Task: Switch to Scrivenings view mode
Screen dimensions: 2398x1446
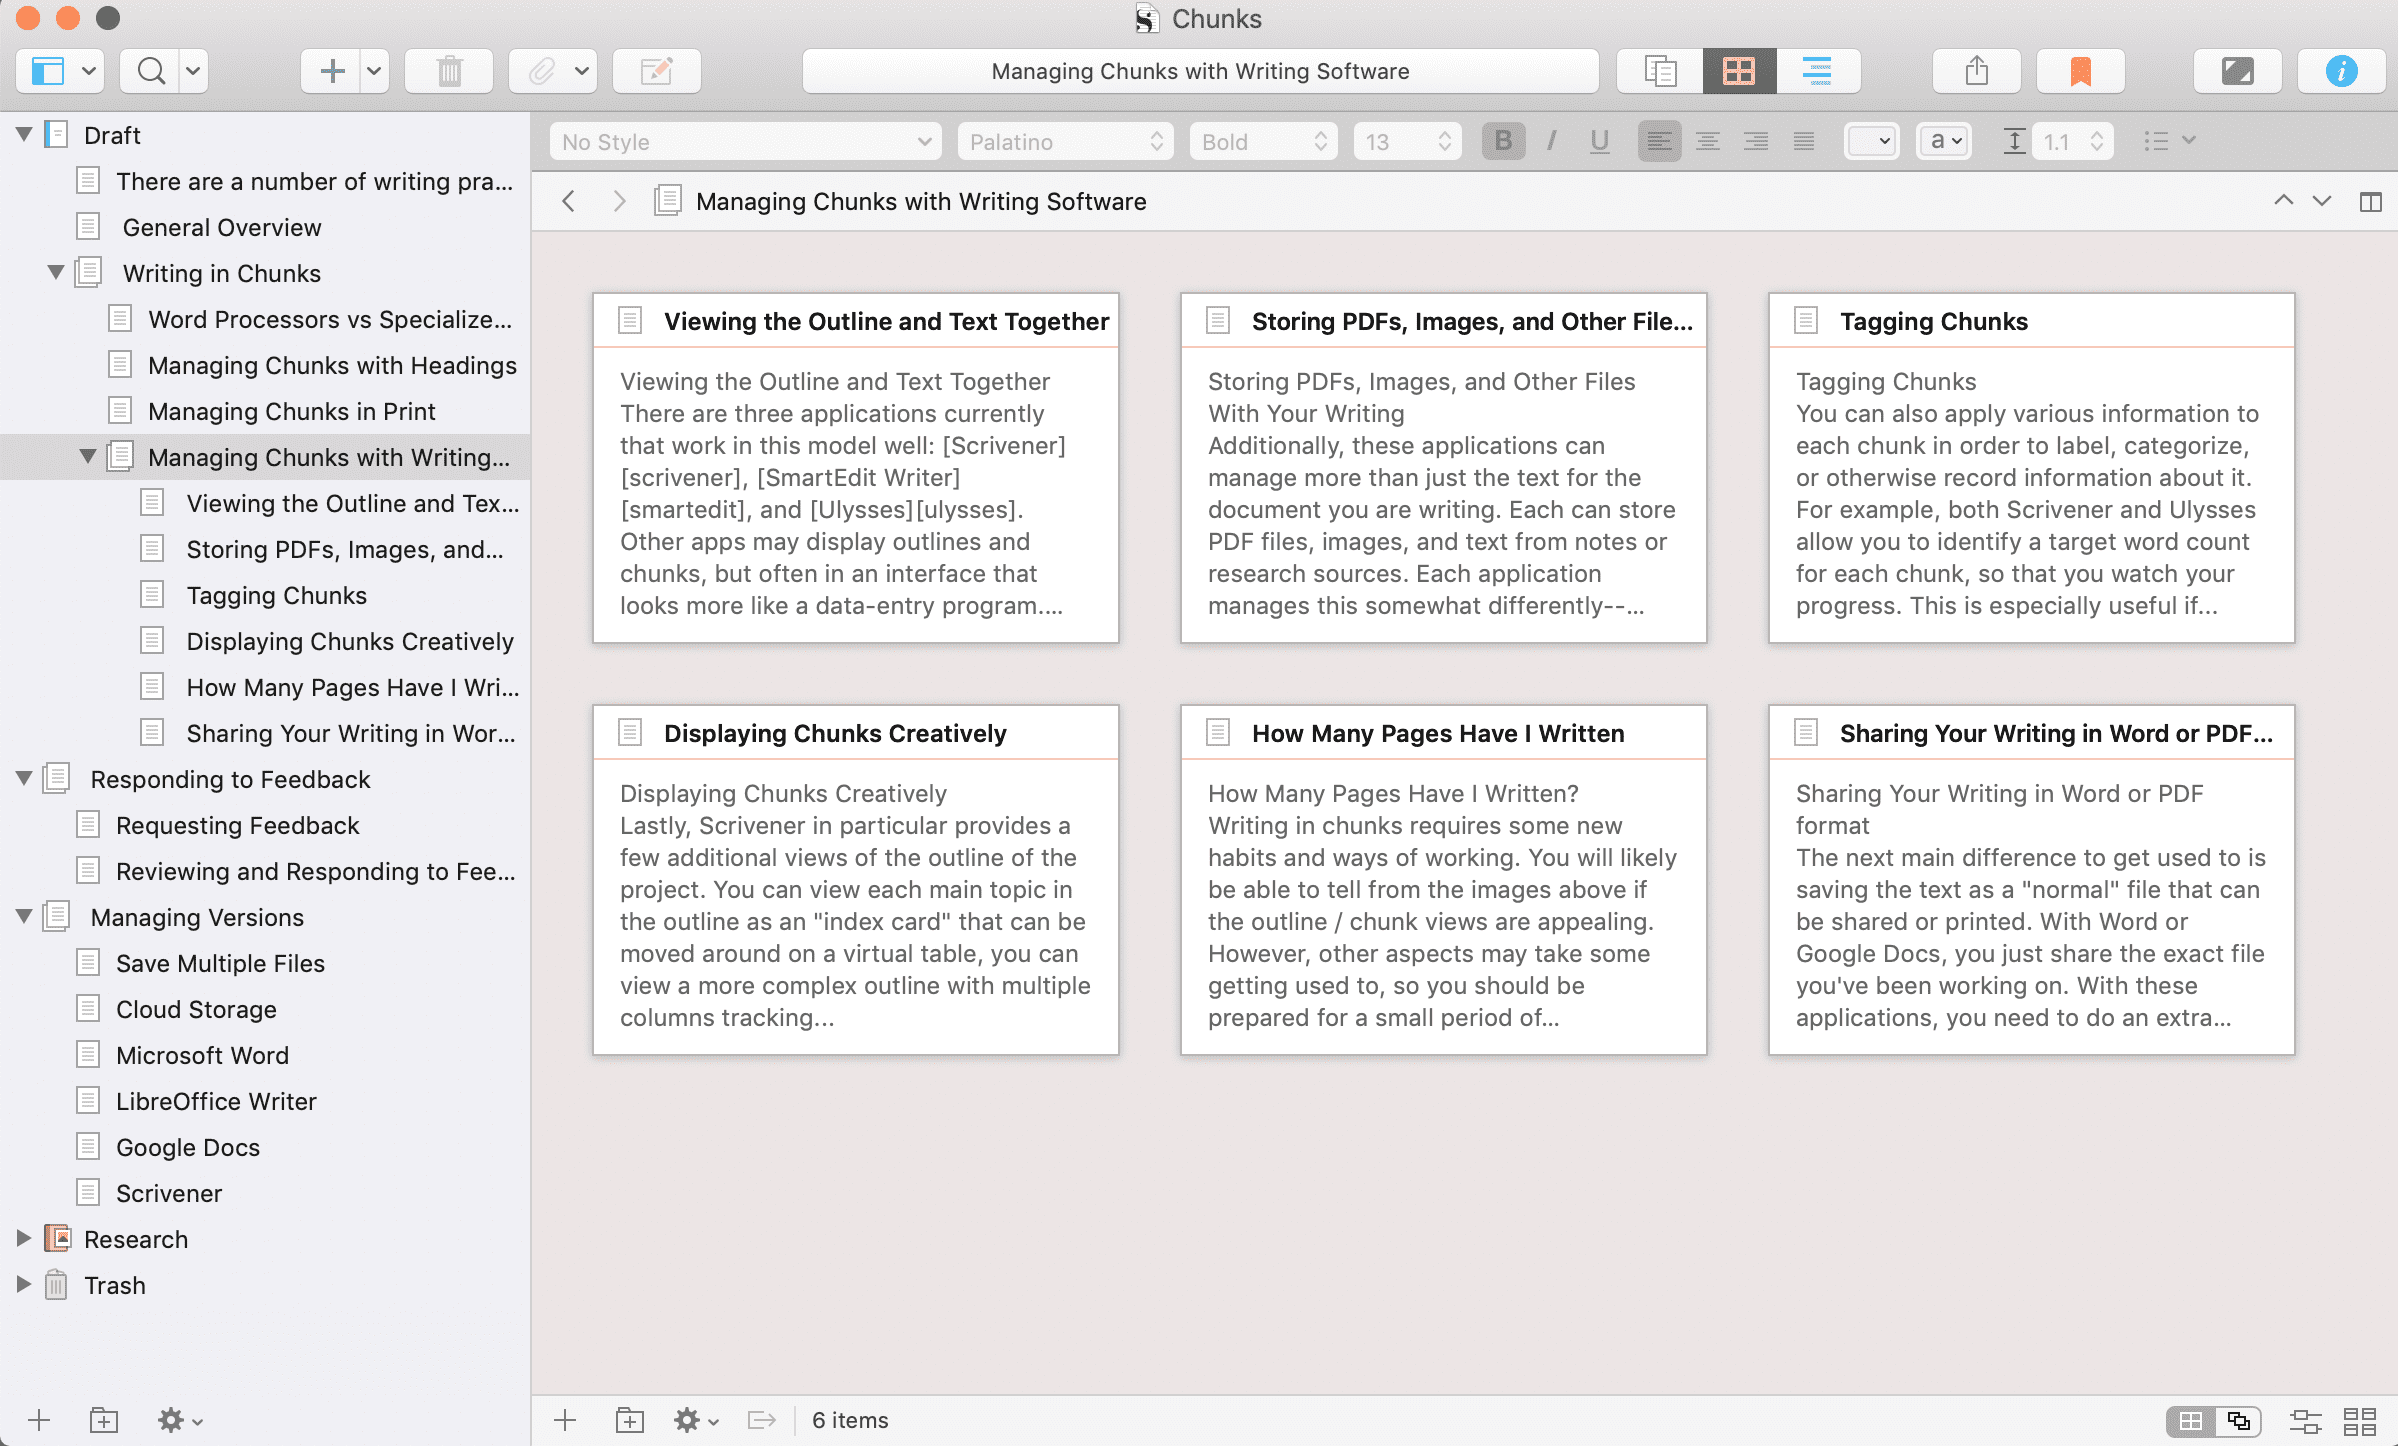Action: pos(1660,71)
